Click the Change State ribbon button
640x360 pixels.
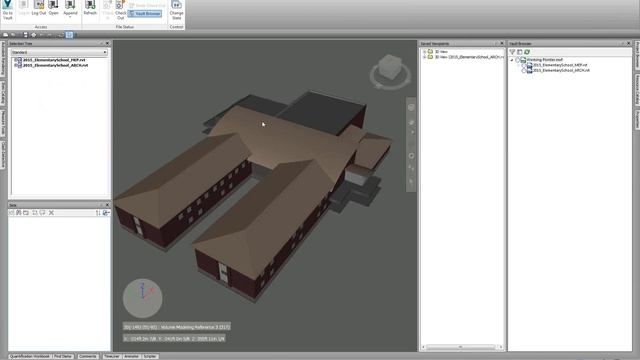[x=176, y=10]
